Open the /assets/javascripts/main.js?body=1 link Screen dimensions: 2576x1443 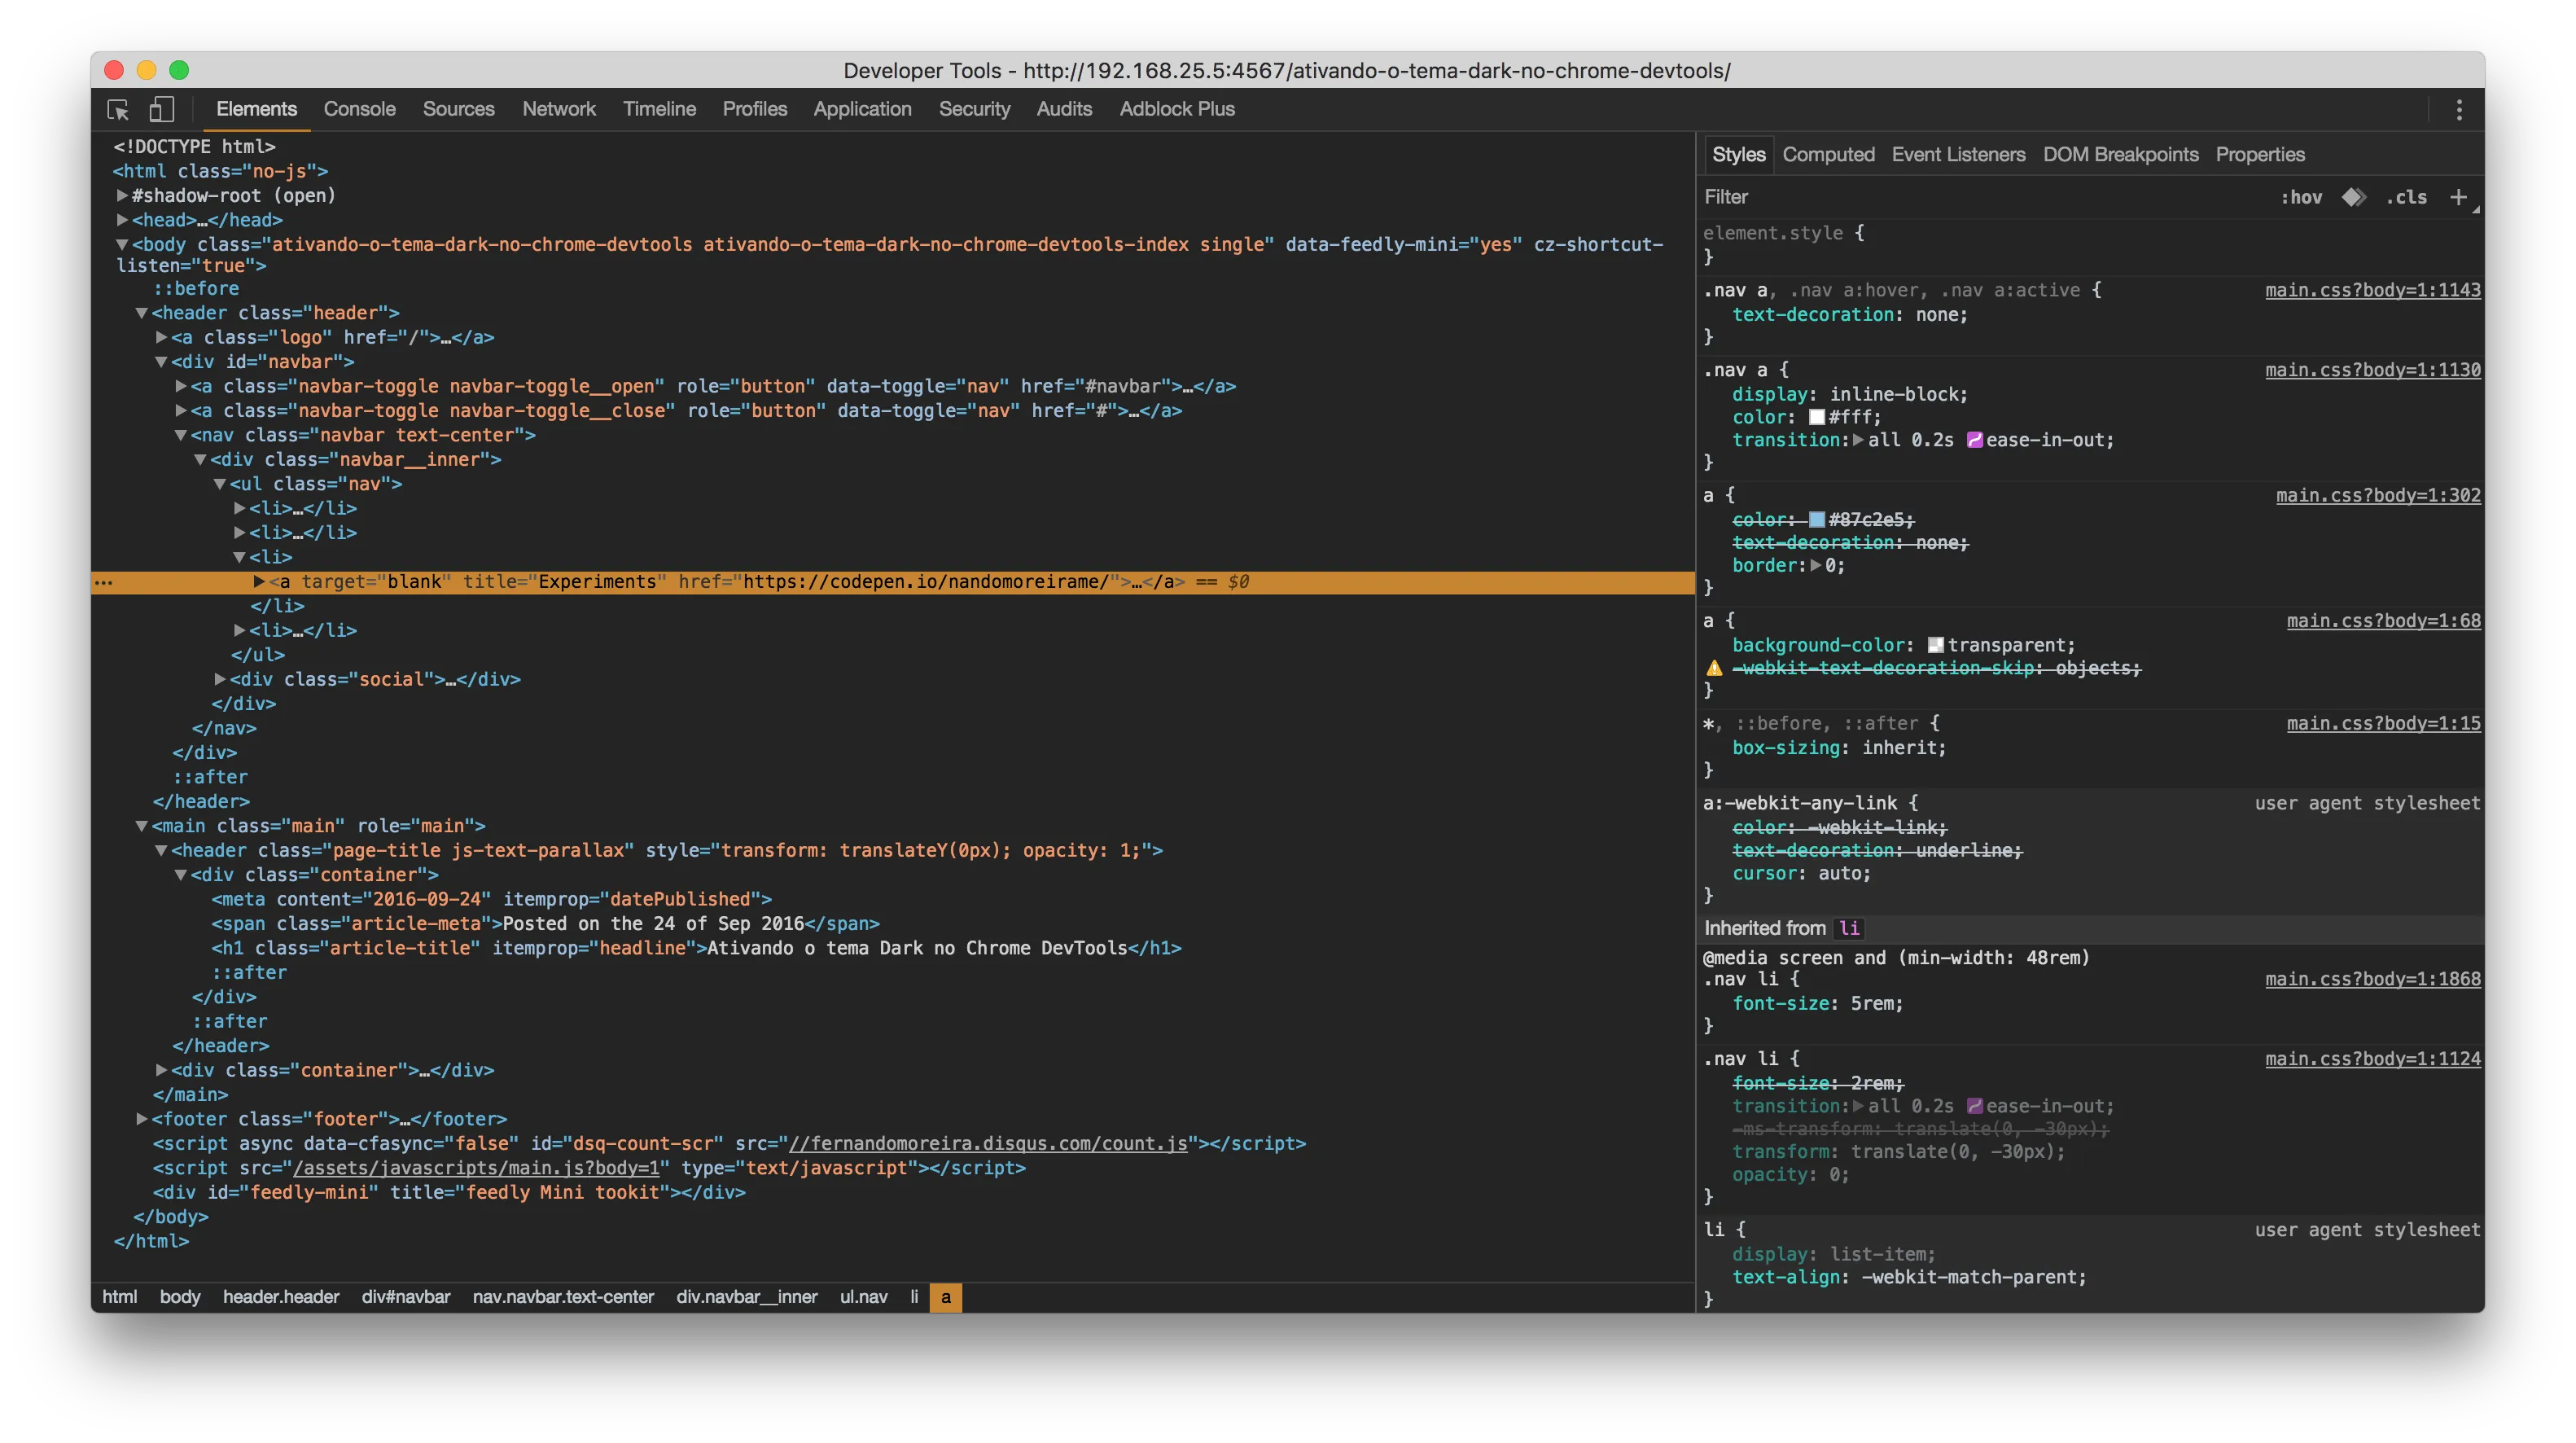pos(475,1167)
